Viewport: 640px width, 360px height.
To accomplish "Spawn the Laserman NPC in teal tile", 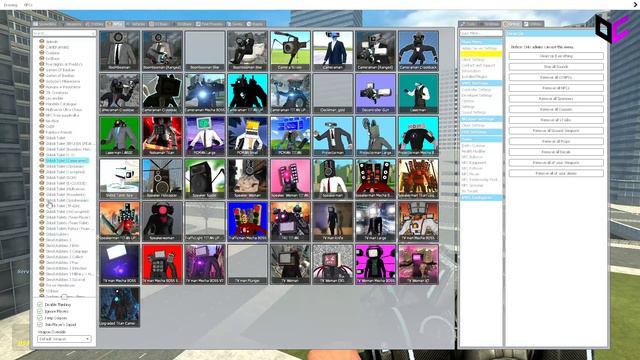I will point(418,93).
